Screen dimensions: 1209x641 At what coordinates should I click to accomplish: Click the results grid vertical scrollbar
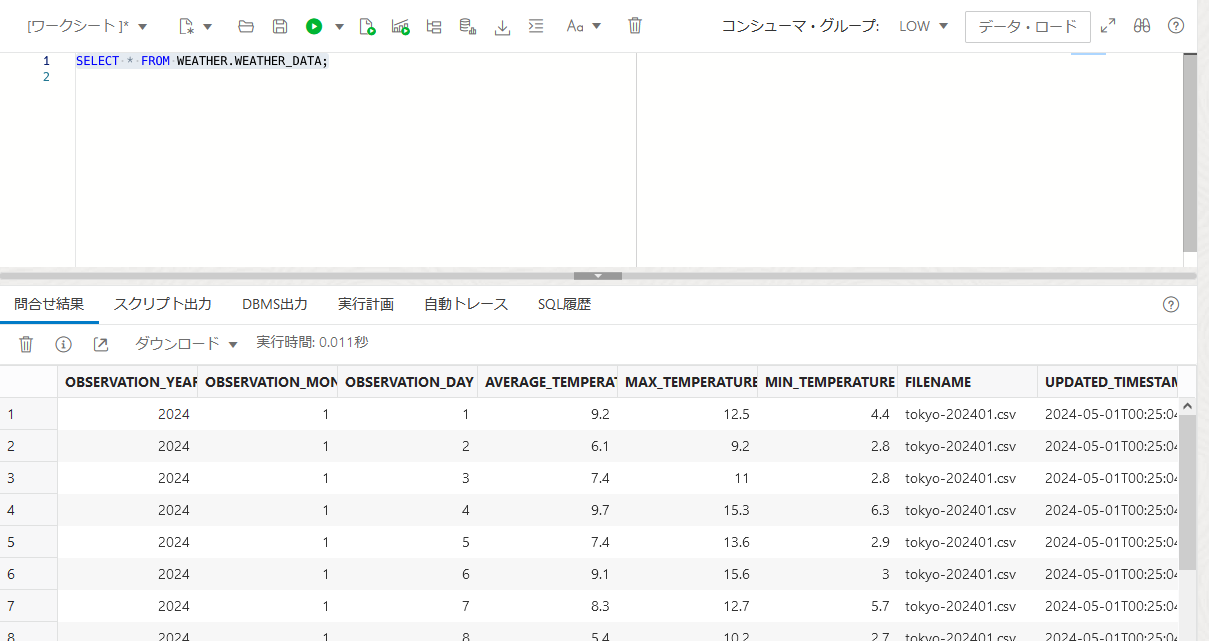pos(1187,492)
